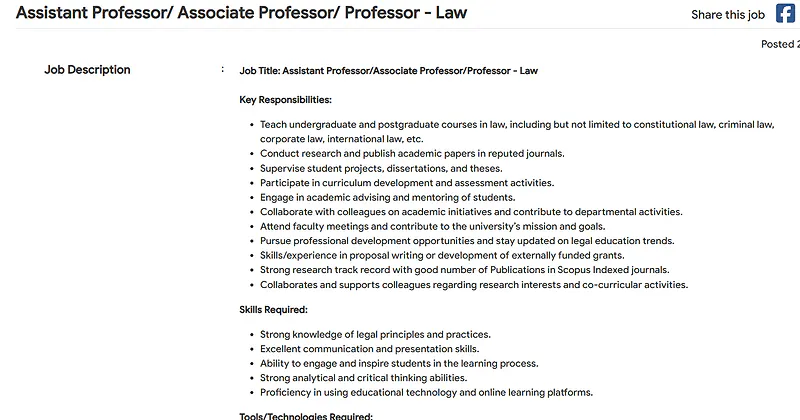The width and height of the screenshot is (800, 420).
Task: Click bullet 'Strong analytical and critical thinking abilities'
Action: click(363, 378)
